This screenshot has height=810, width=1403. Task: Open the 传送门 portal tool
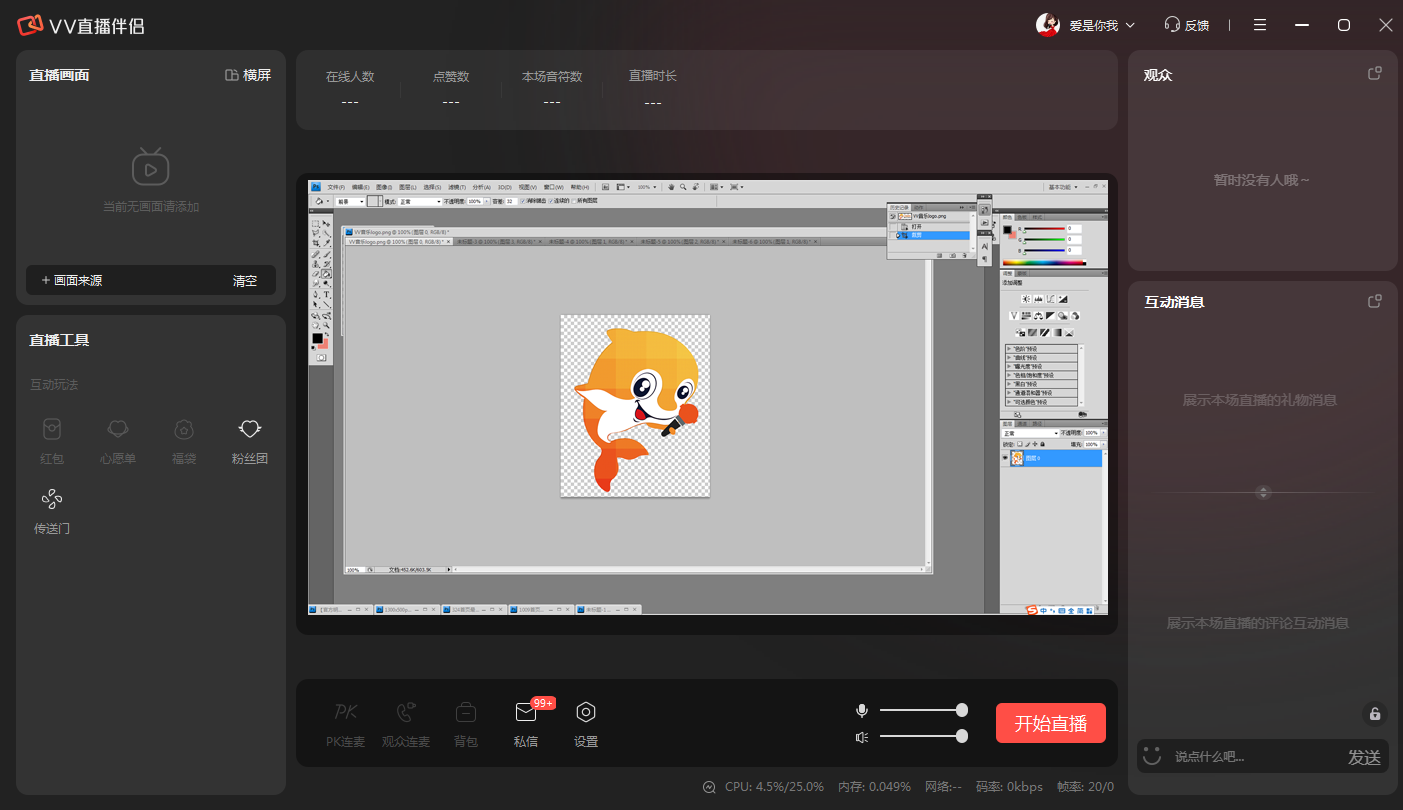coord(52,500)
